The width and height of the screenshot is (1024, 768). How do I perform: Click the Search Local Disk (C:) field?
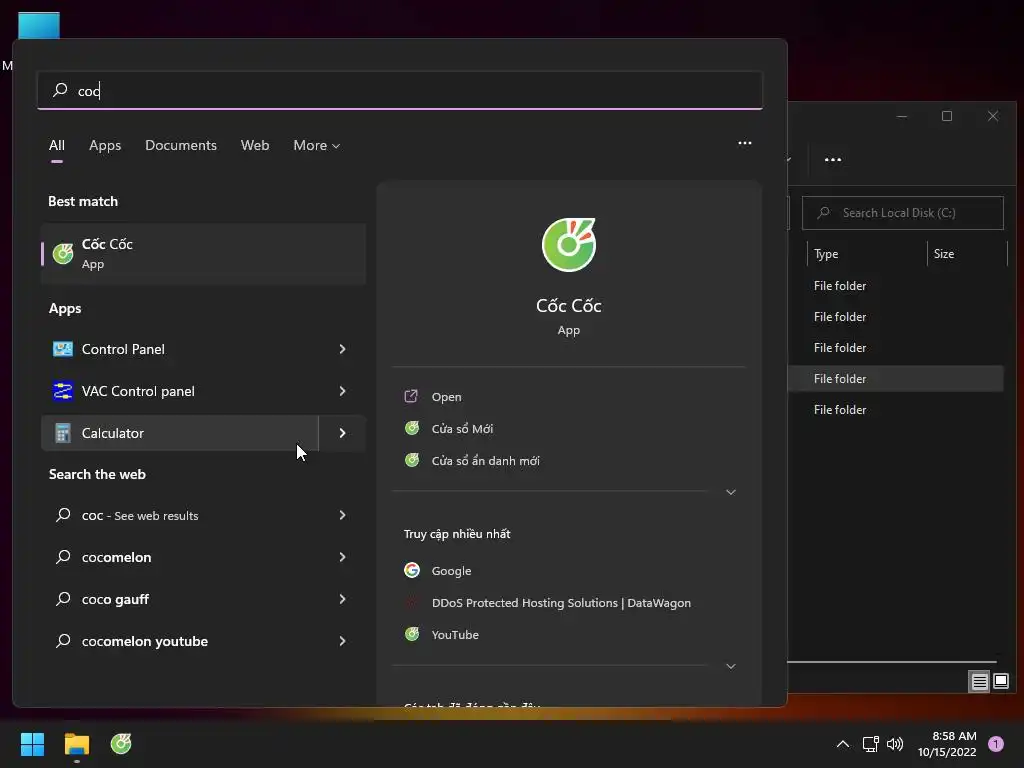click(x=903, y=213)
